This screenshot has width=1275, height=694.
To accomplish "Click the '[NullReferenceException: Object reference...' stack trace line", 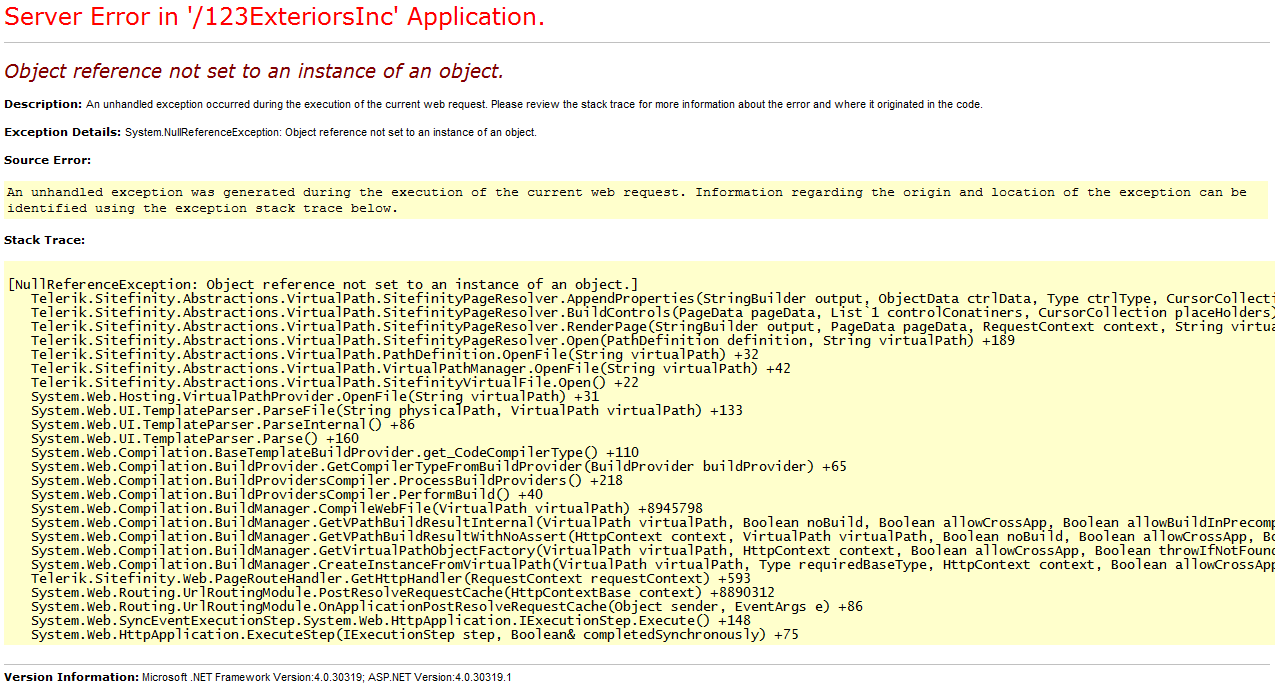I will point(322,284).
